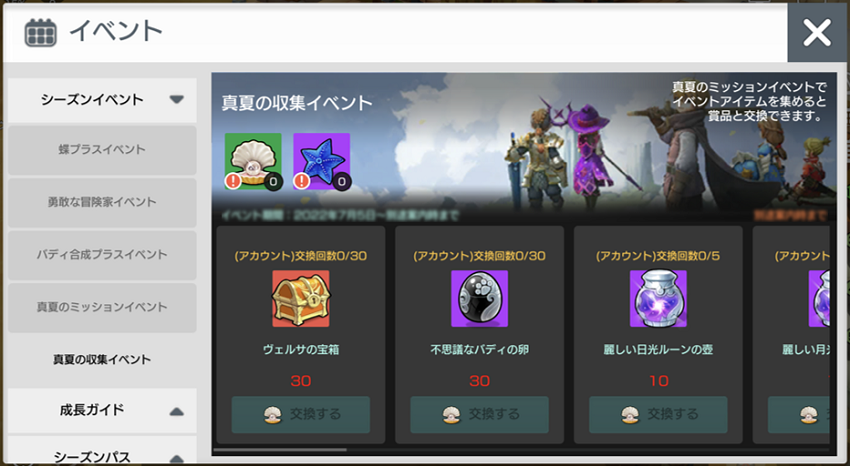
Task: Click the pearl shell event item icon
Action: coord(253,161)
